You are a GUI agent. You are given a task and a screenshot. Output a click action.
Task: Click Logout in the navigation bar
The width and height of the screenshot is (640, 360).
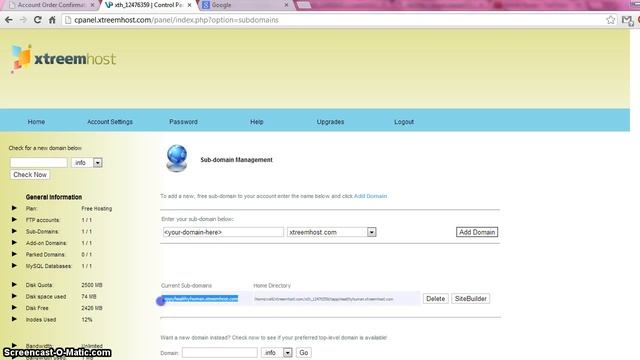click(404, 122)
